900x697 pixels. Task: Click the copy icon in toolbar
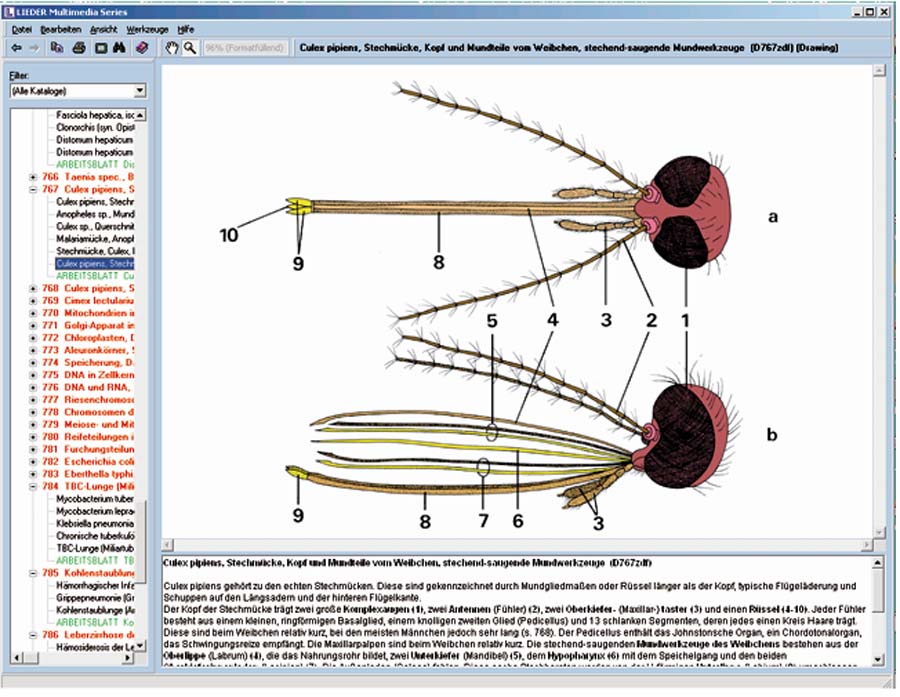coord(57,47)
